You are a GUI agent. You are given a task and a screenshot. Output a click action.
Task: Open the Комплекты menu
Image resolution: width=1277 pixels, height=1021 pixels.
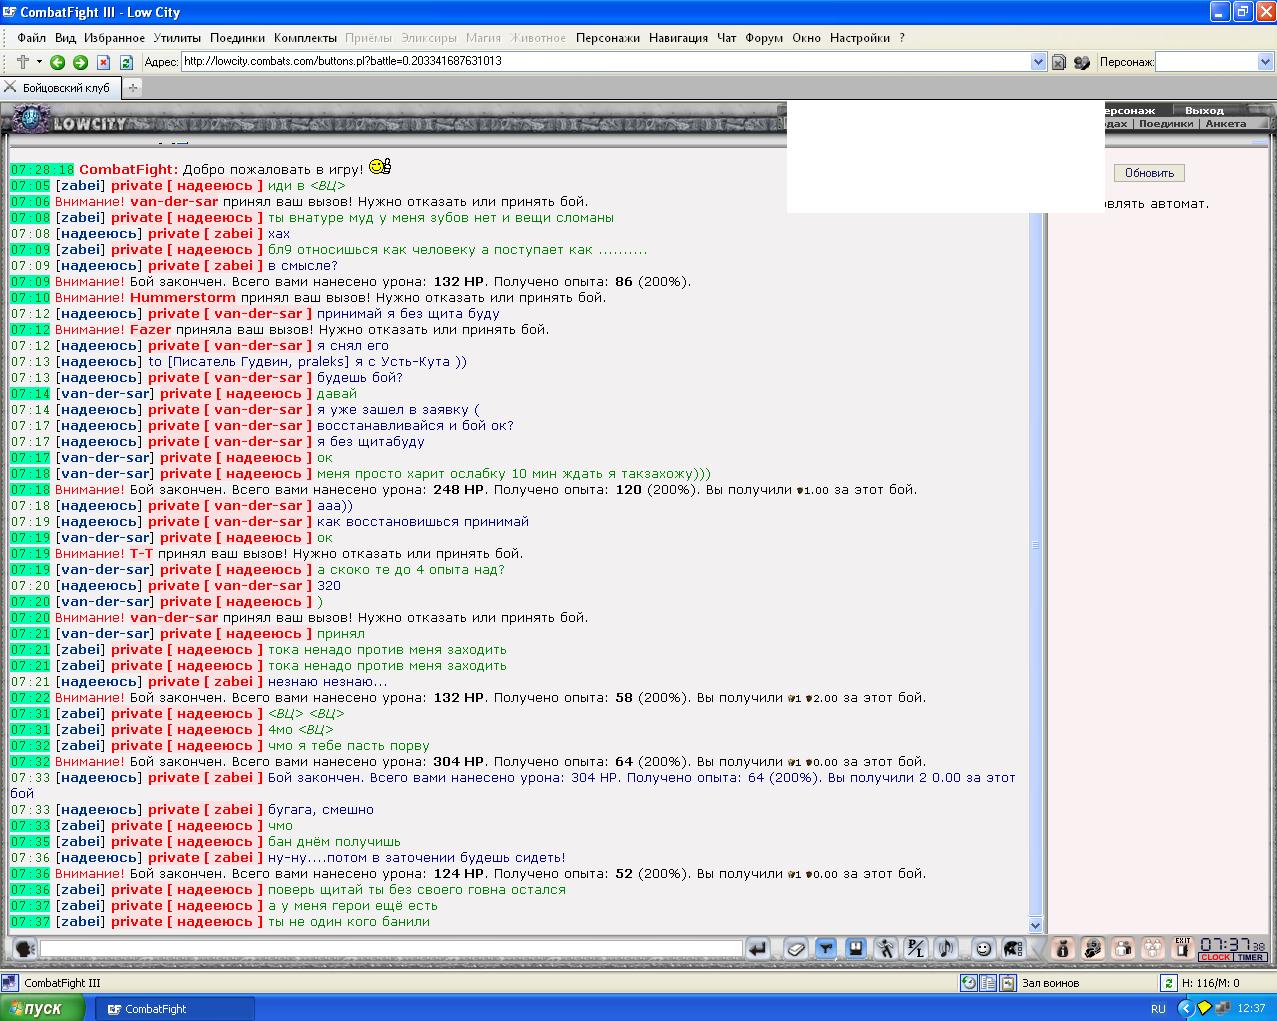click(305, 38)
